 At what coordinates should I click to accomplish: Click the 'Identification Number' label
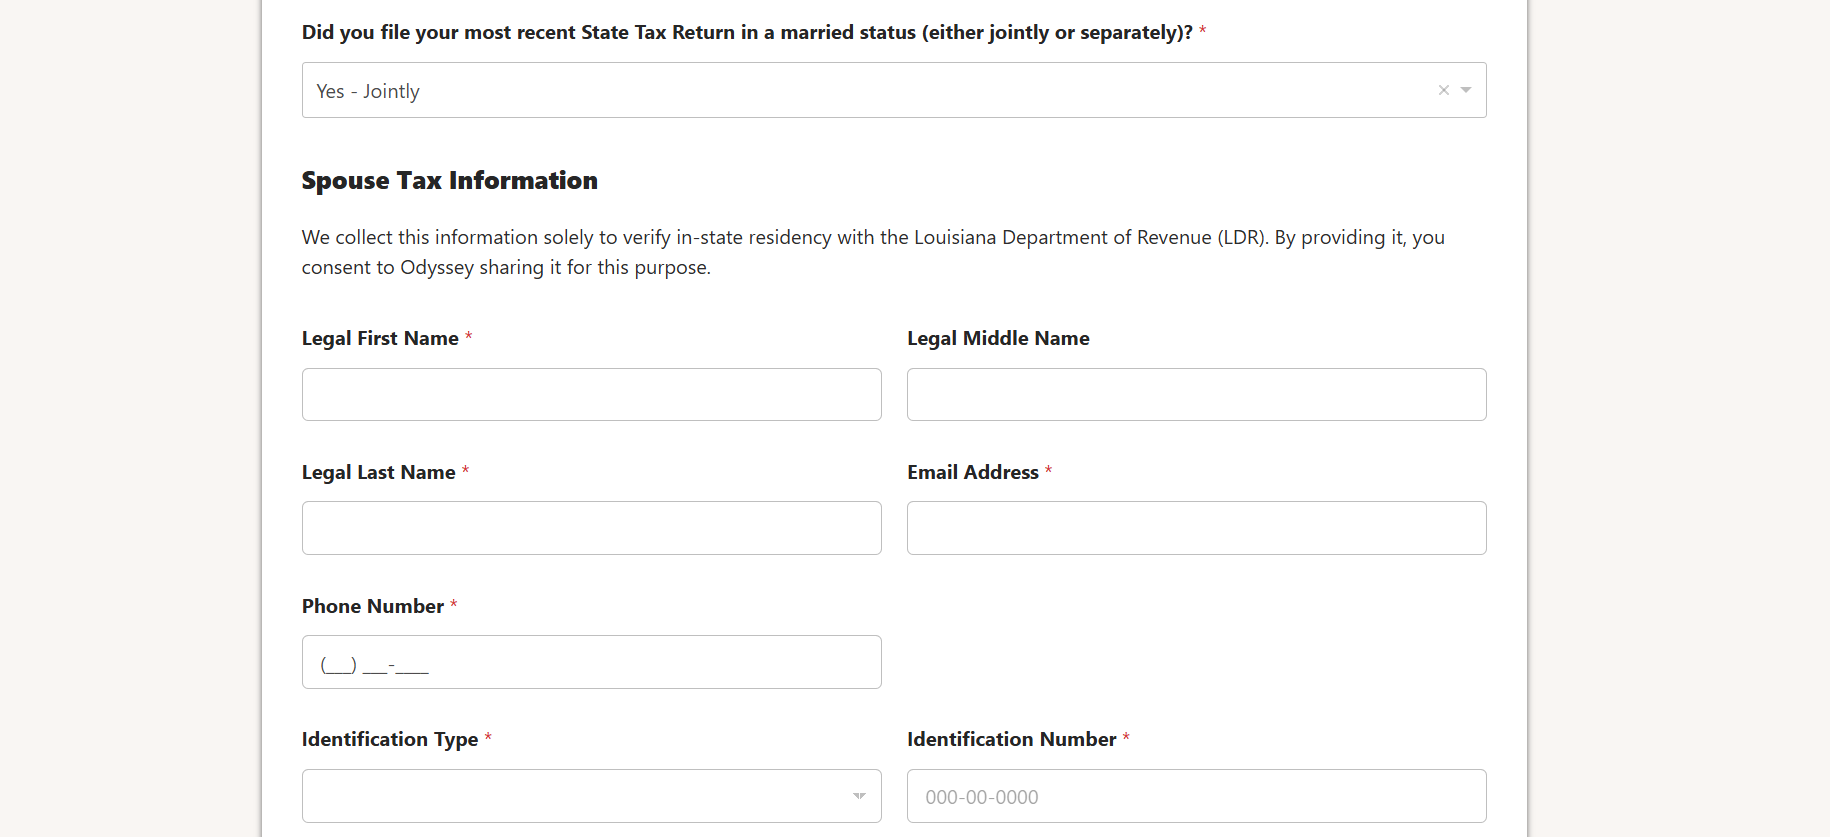pos(1011,740)
